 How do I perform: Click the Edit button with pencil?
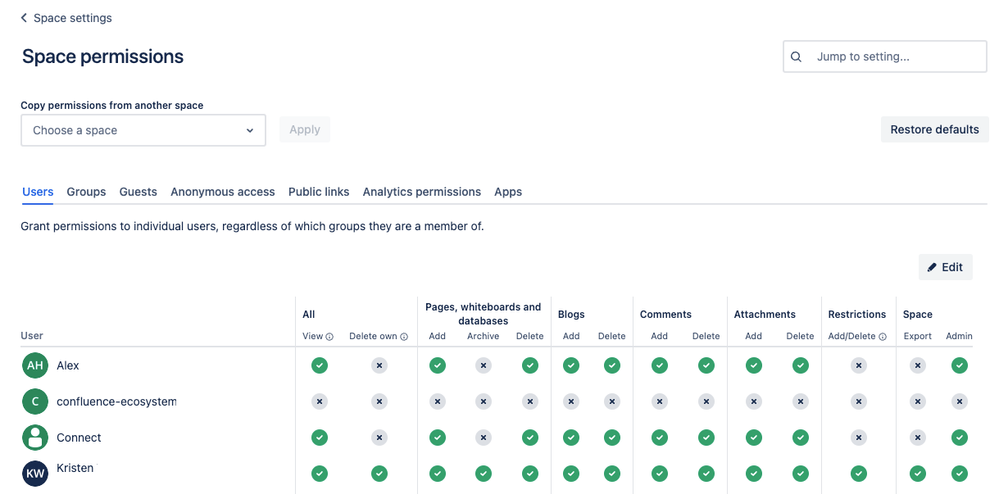click(x=945, y=267)
